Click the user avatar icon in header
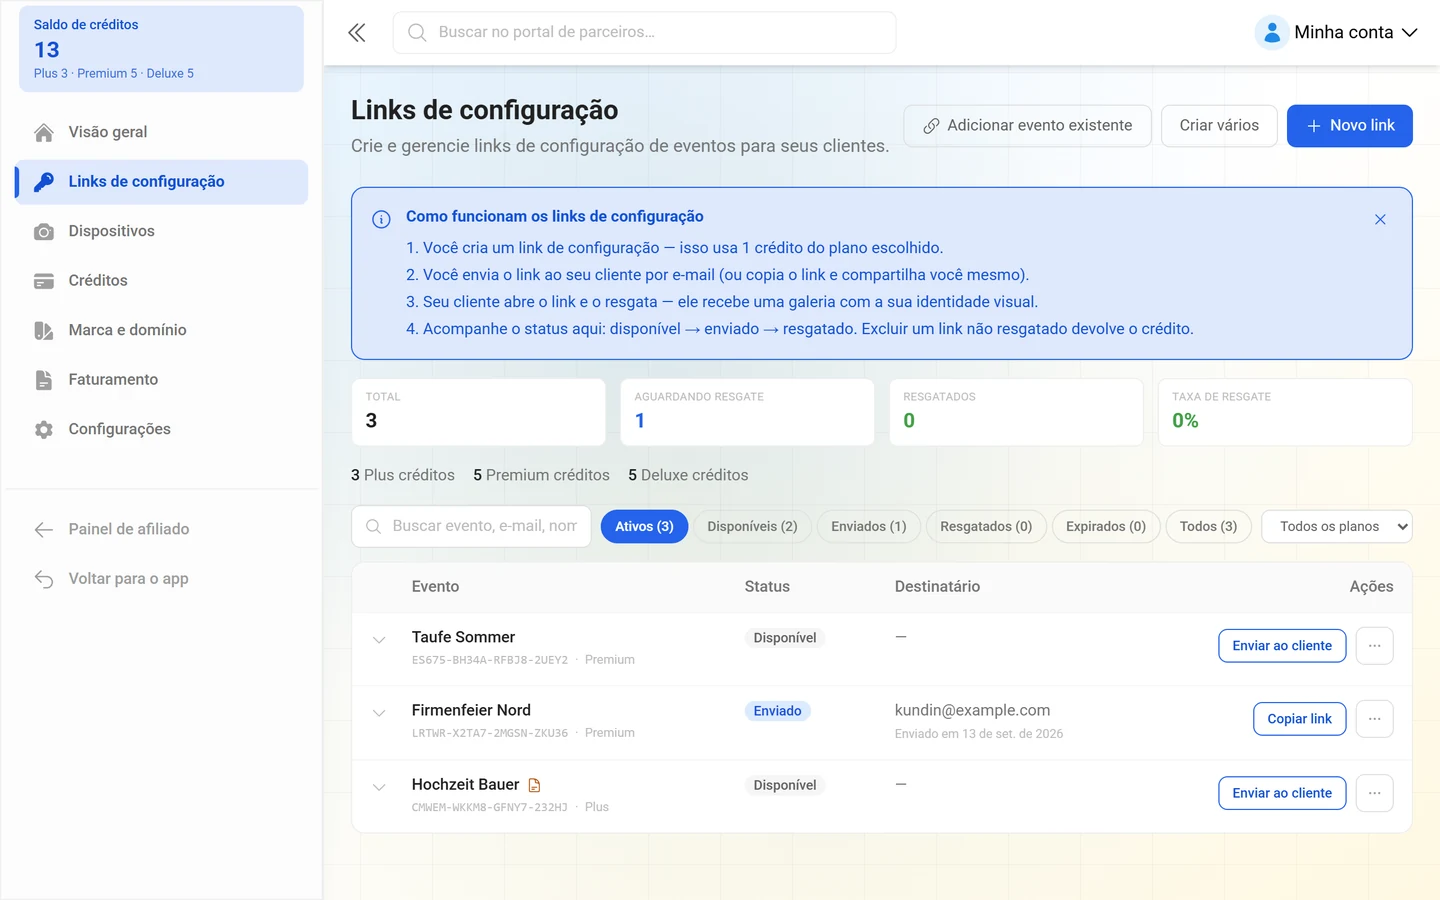Viewport: 1440px width, 900px height. coord(1271,33)
